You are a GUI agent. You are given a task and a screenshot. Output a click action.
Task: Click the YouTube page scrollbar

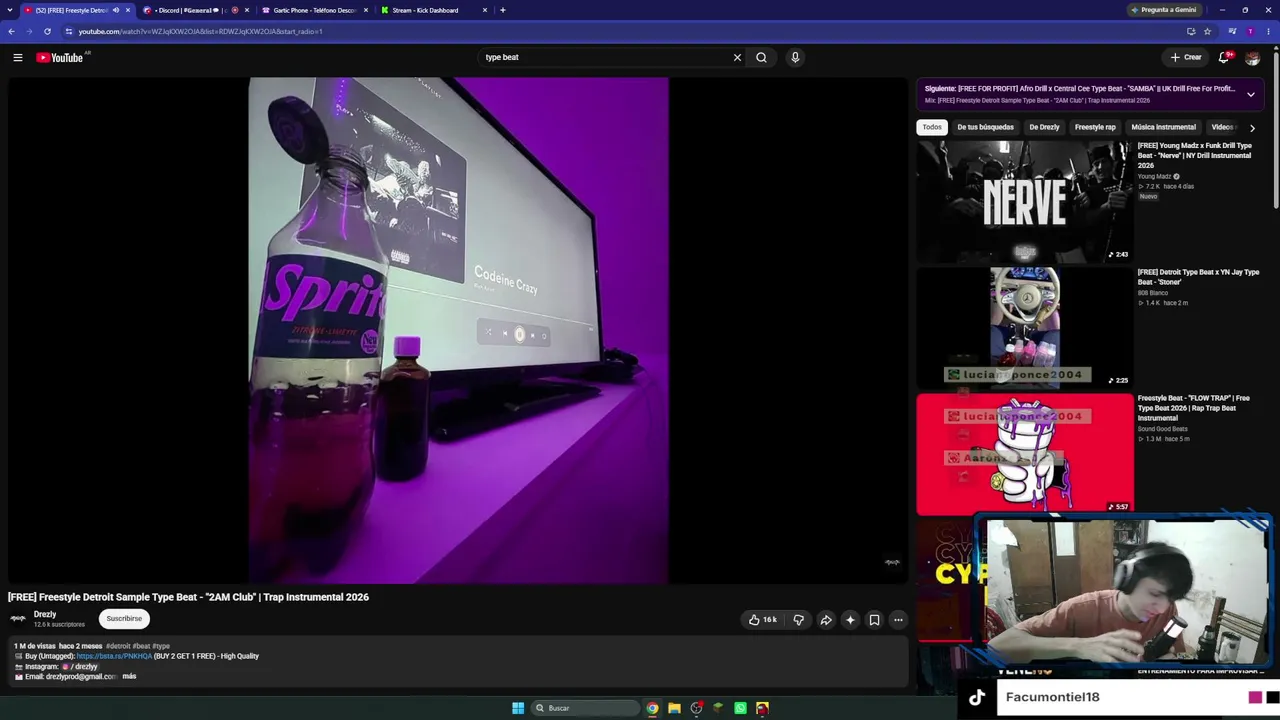1276,130
